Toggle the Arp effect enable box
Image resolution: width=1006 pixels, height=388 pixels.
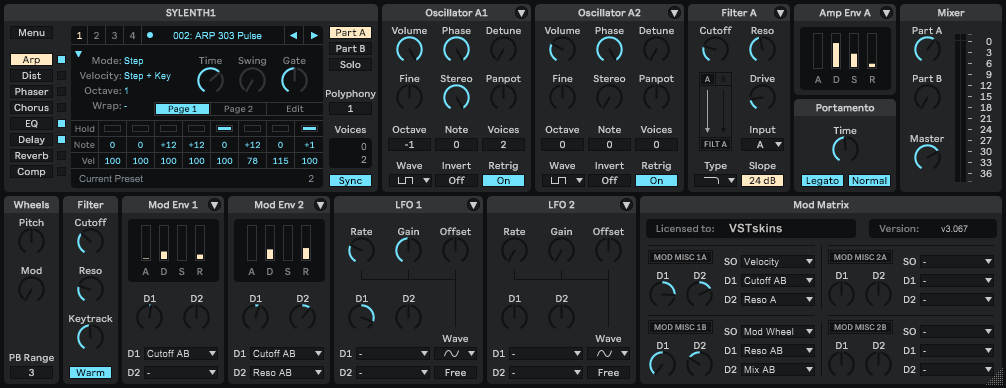[x=62, y=60]
